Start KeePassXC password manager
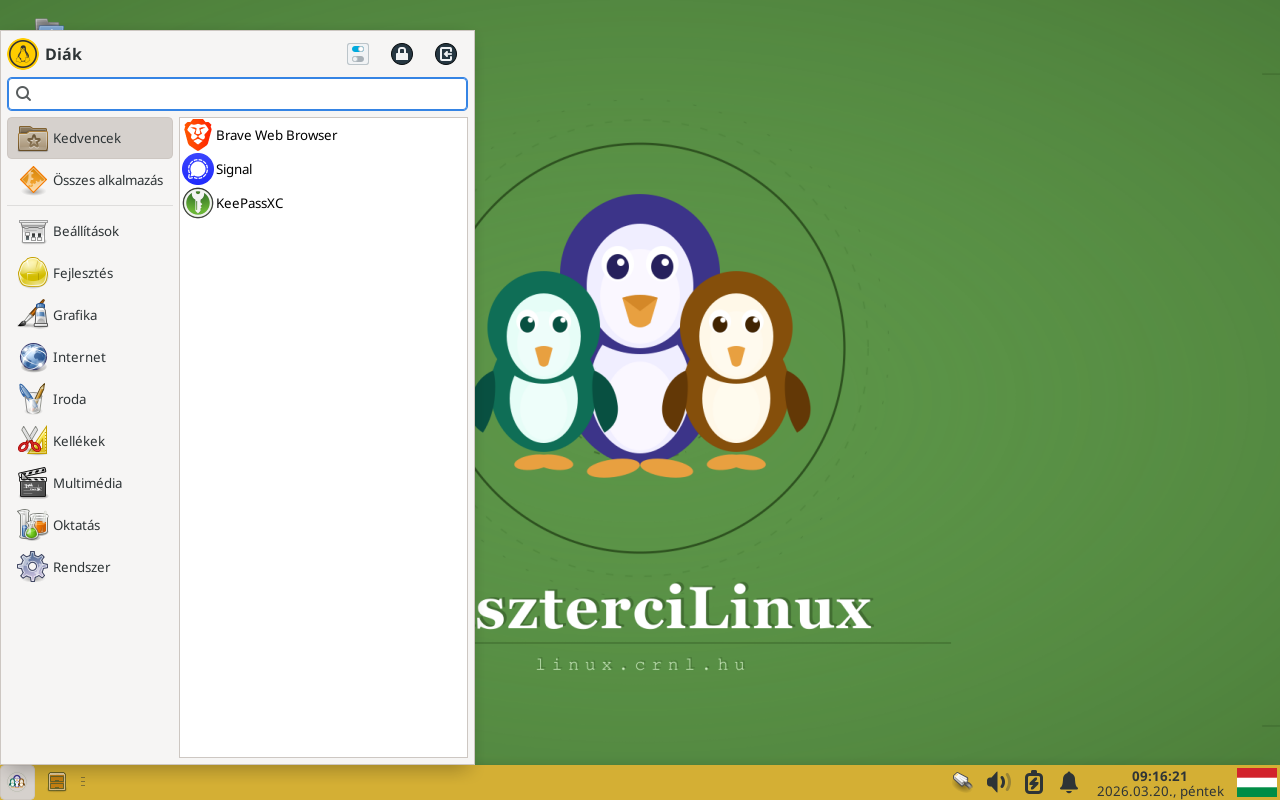 tap(249, 203)
